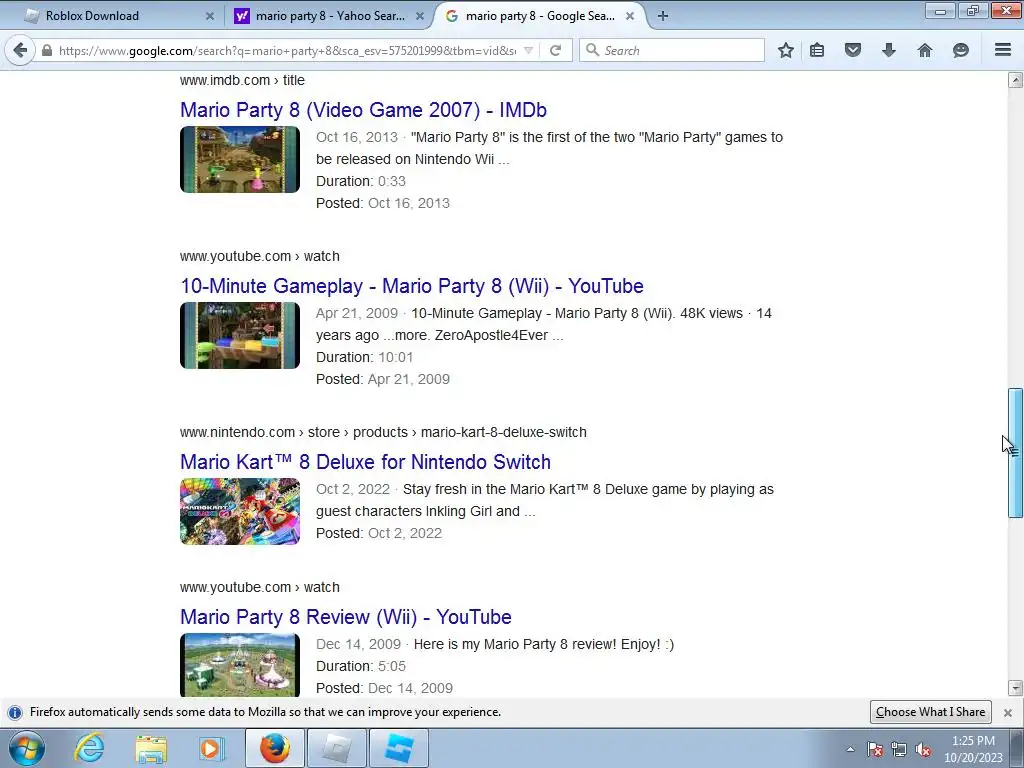Click the Duration: 5:05 text
This screenshot has height=768, width=1024.
point(360,666)
